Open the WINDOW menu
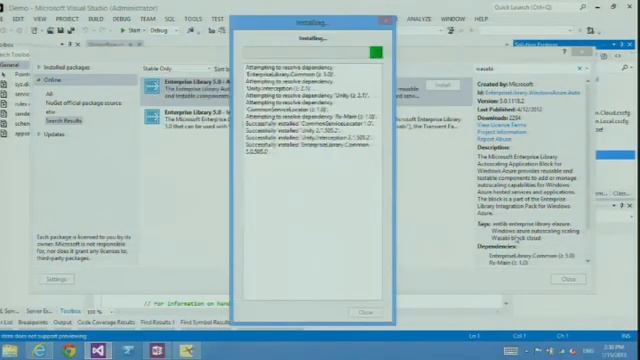 tap(453, 19)
